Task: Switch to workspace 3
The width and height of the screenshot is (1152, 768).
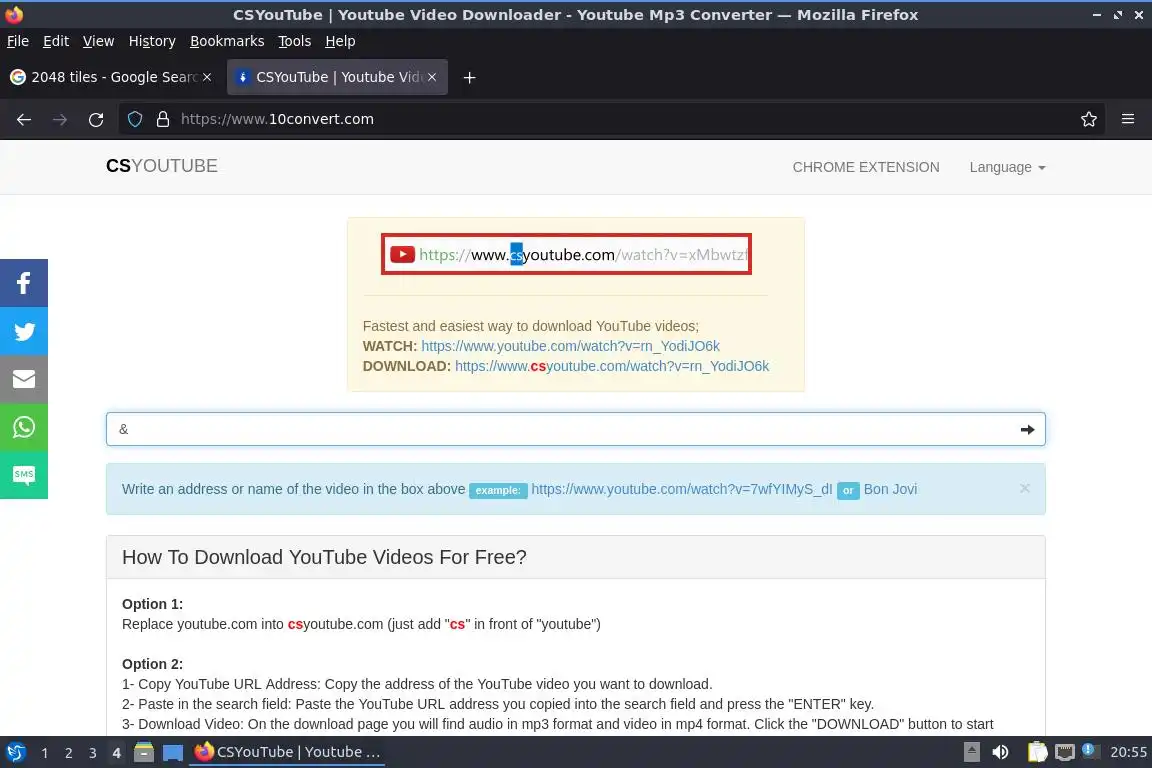Action: (93, 753)
